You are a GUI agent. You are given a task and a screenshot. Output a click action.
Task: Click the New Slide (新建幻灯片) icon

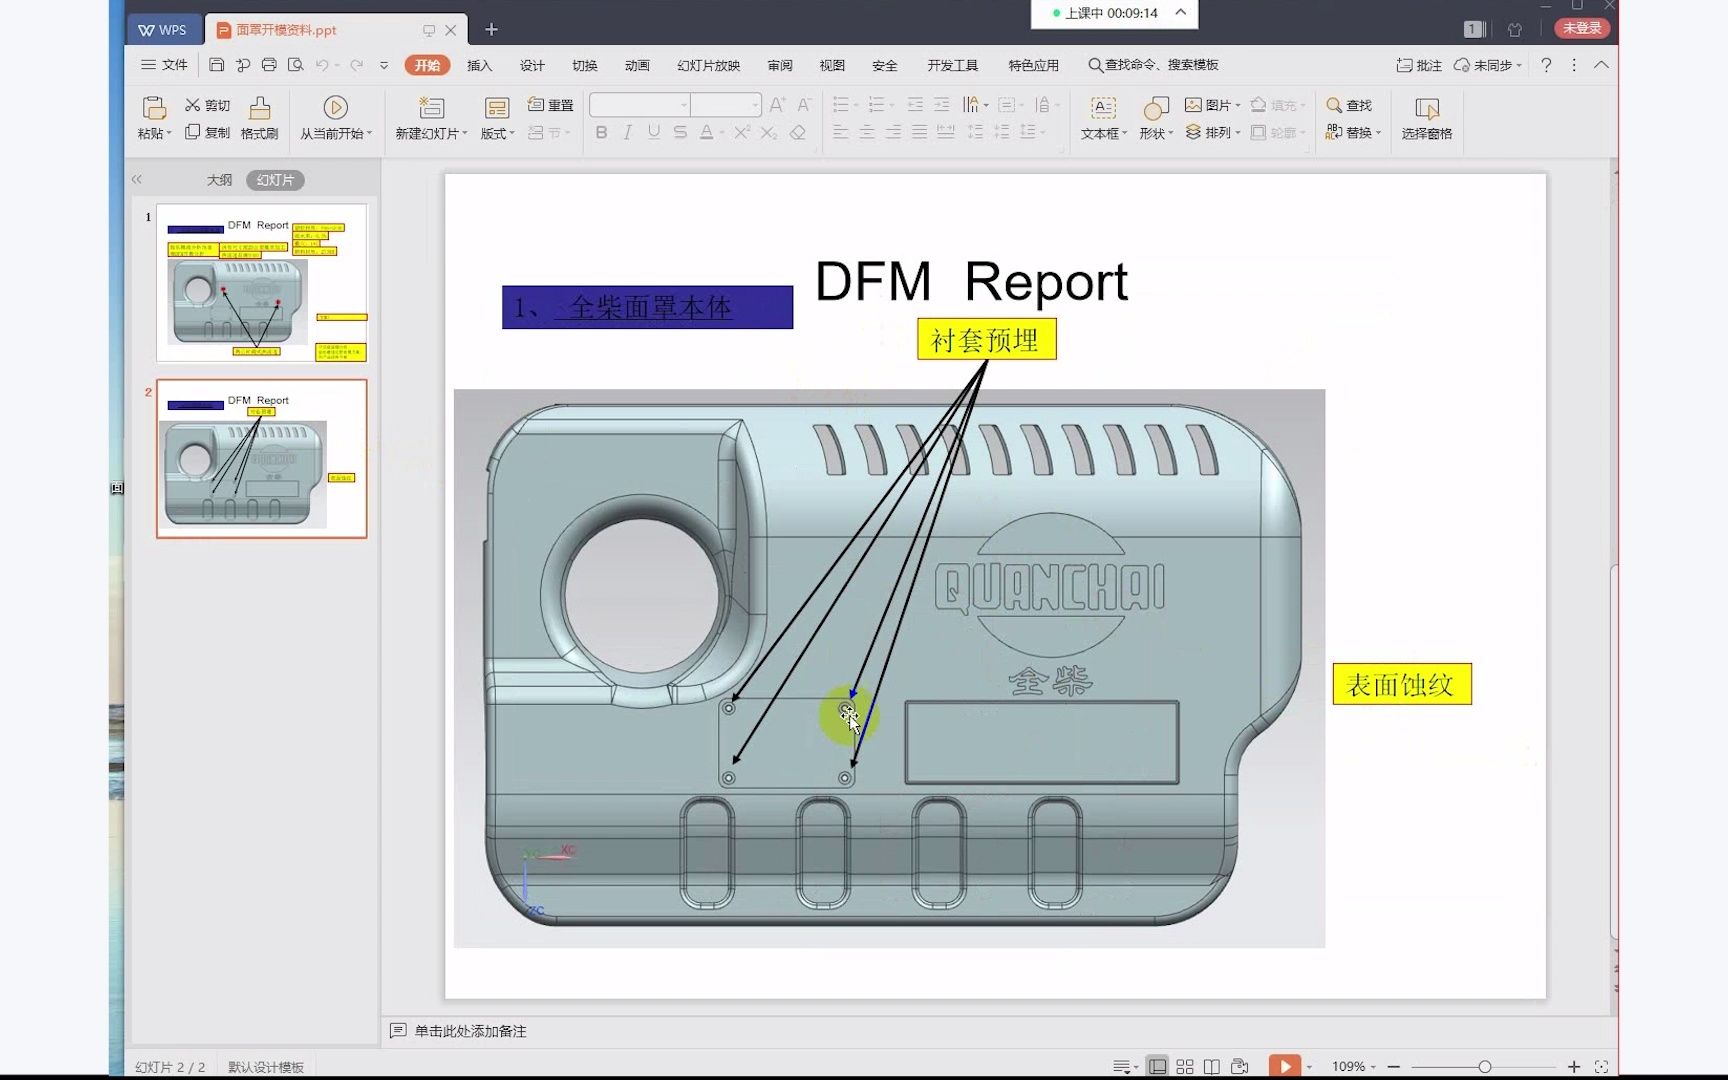(431, 108)
